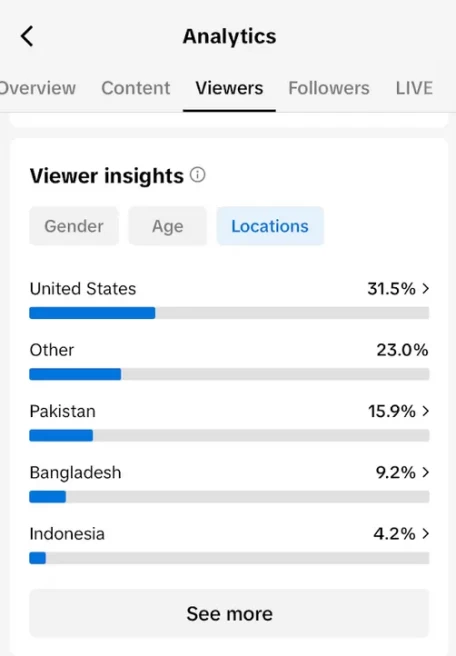Click the Pakistan row label
Image resolution: width=456 pixels, height=656 pixels.
click(x=63, y=411)
